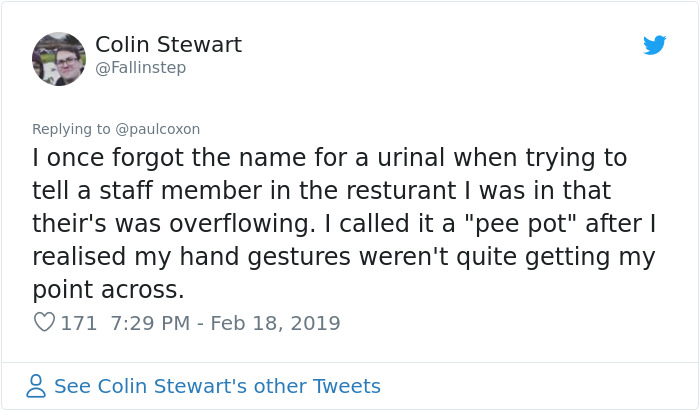
Task: Click the closing words "point across."
Action: pyautogui.click(x=109, y=290)
